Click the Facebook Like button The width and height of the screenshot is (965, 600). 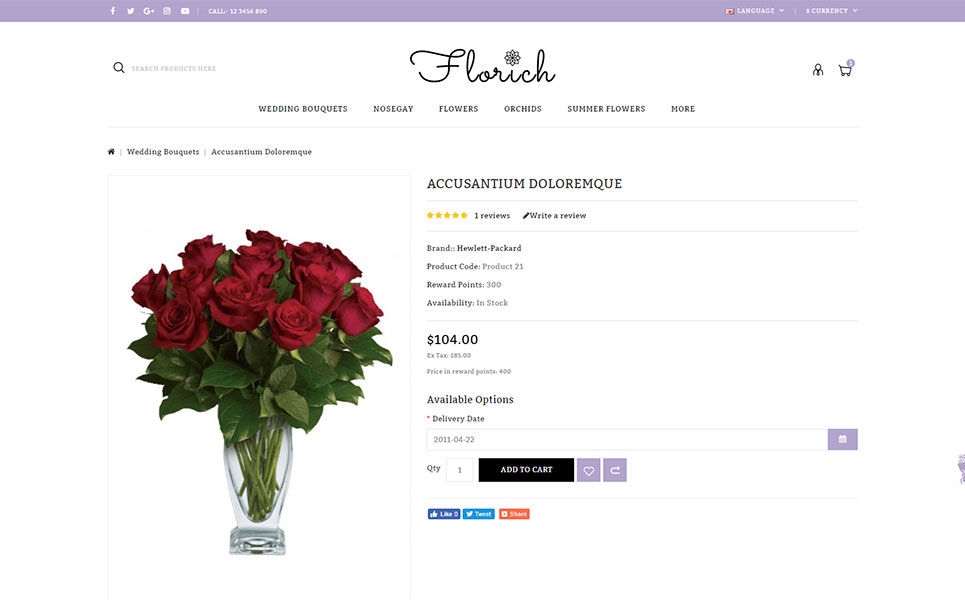tap(444, 514)
